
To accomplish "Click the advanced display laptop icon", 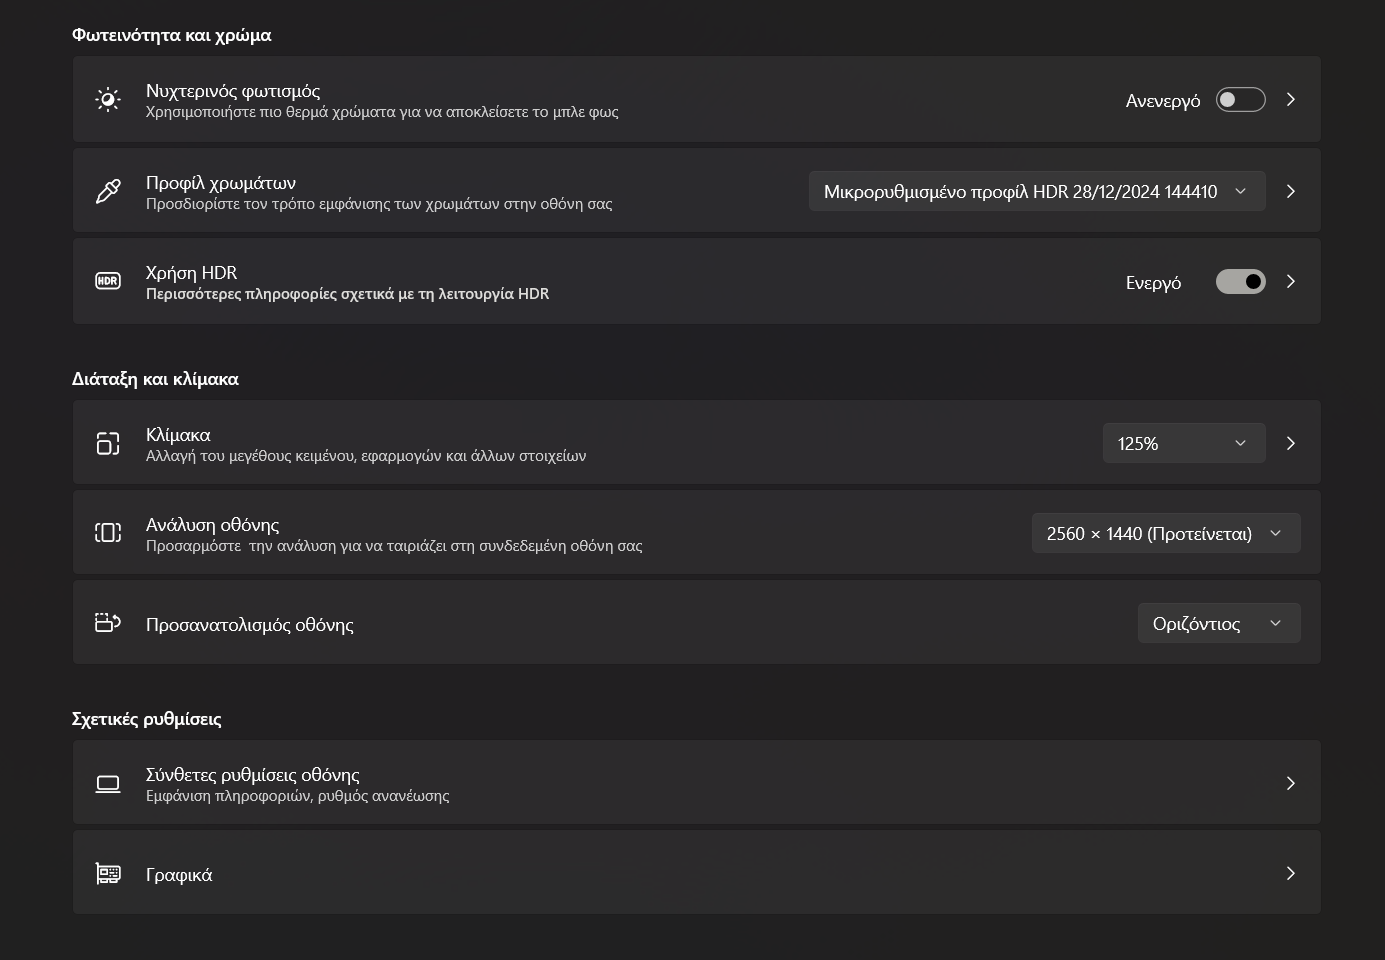I will point(108,783).
